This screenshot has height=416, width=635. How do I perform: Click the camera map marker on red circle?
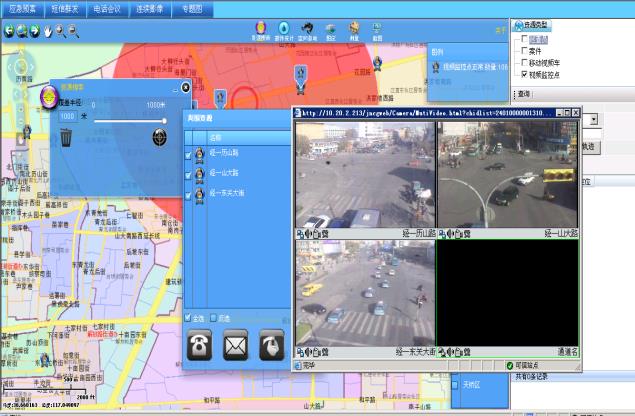coord(300,79)
